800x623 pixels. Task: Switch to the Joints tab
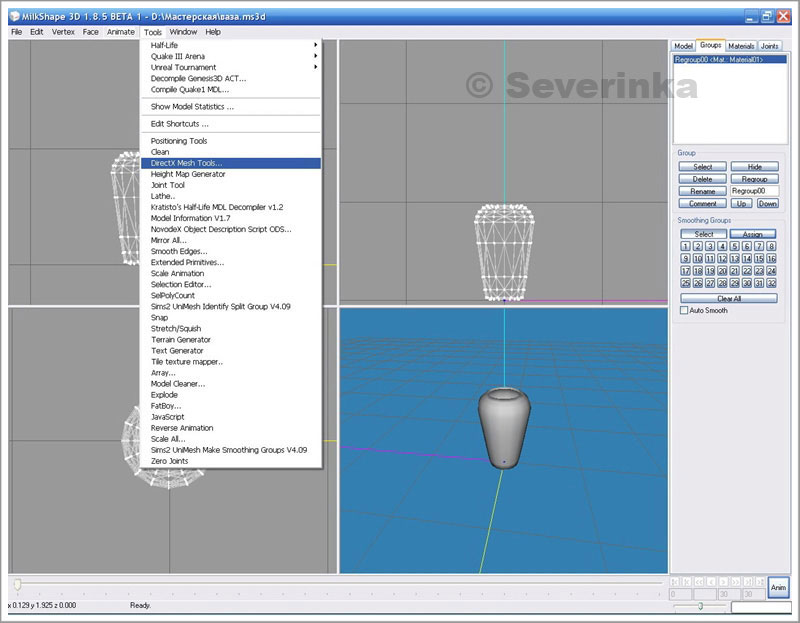(770, 46)
